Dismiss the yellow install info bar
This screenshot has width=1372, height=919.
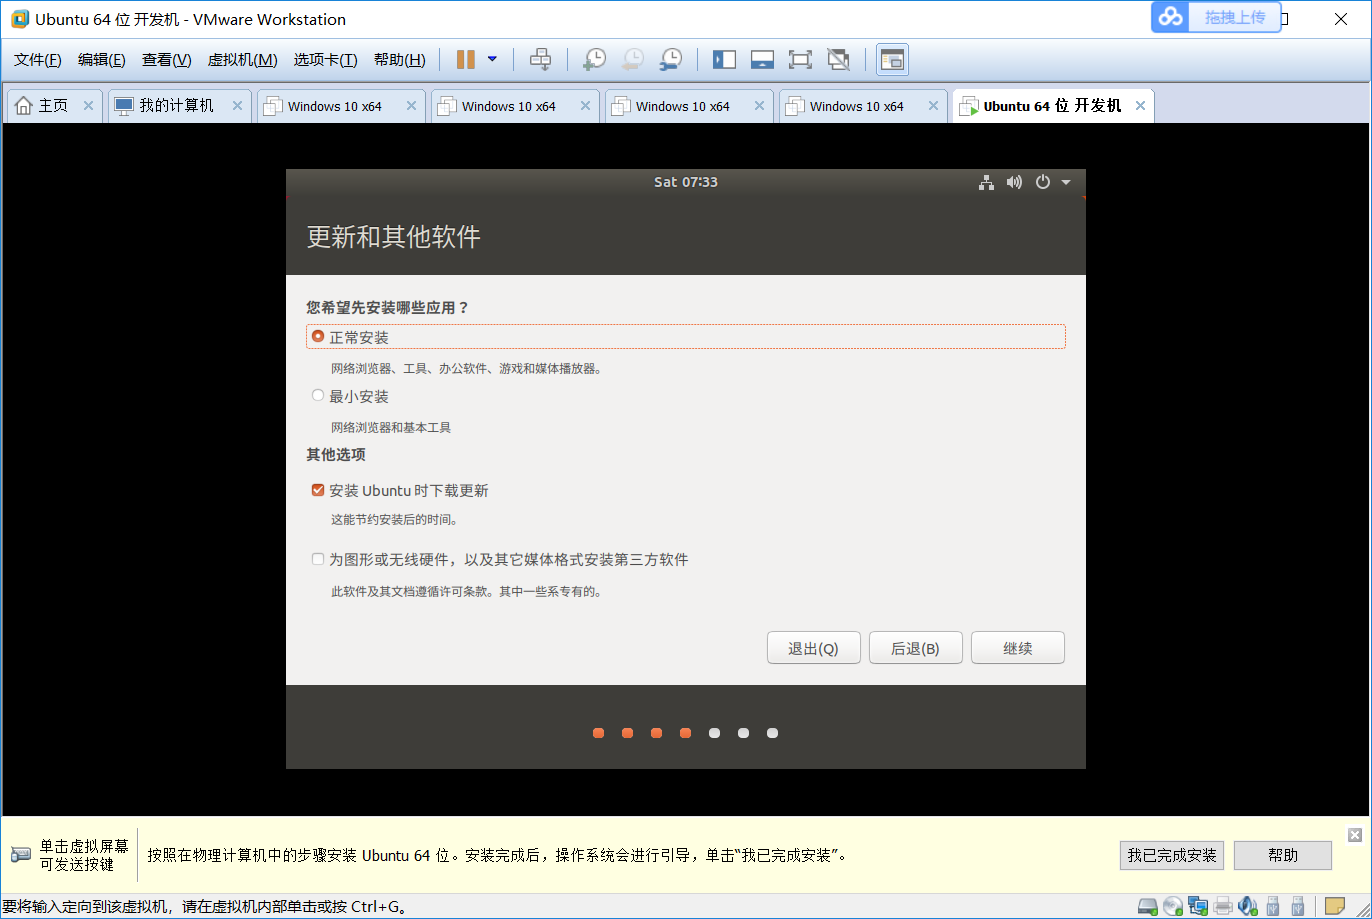[x=1355, y=835]
